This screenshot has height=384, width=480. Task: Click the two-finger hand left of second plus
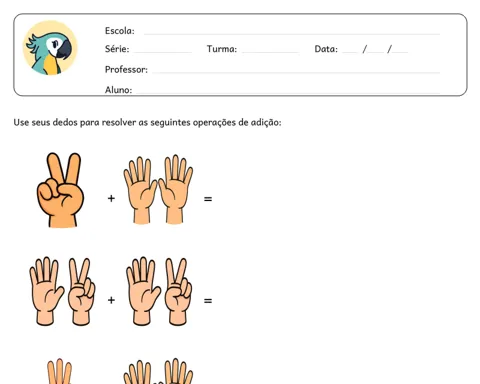tap(81, 292)
